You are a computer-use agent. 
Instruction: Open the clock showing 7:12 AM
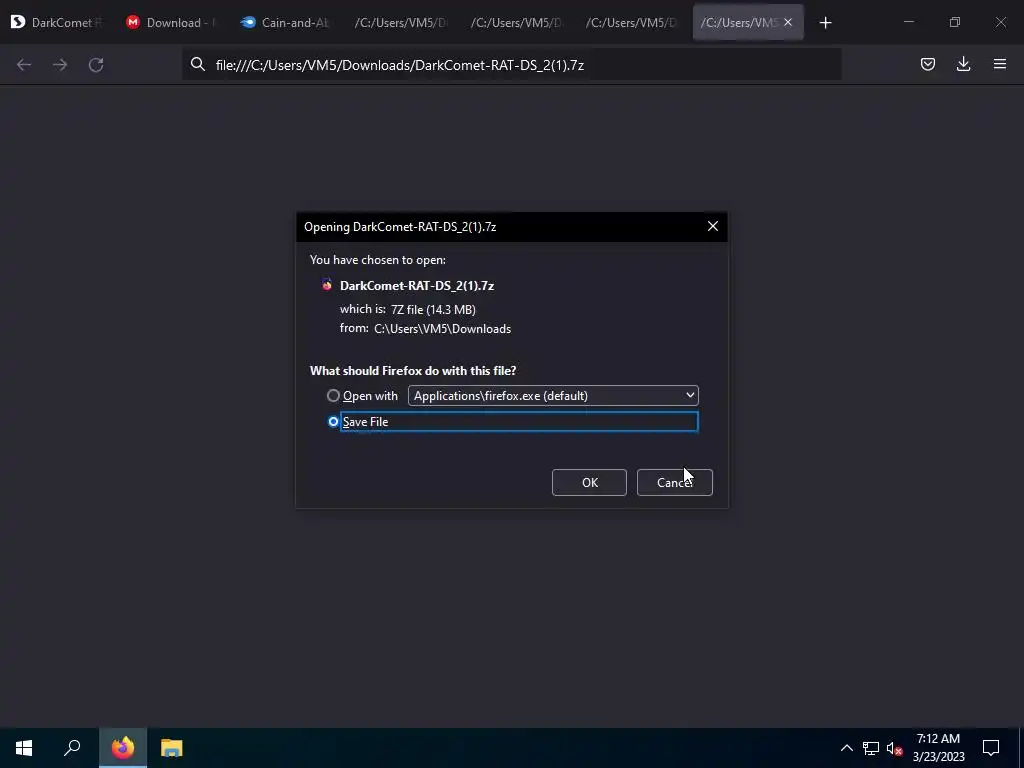(938, 748)
